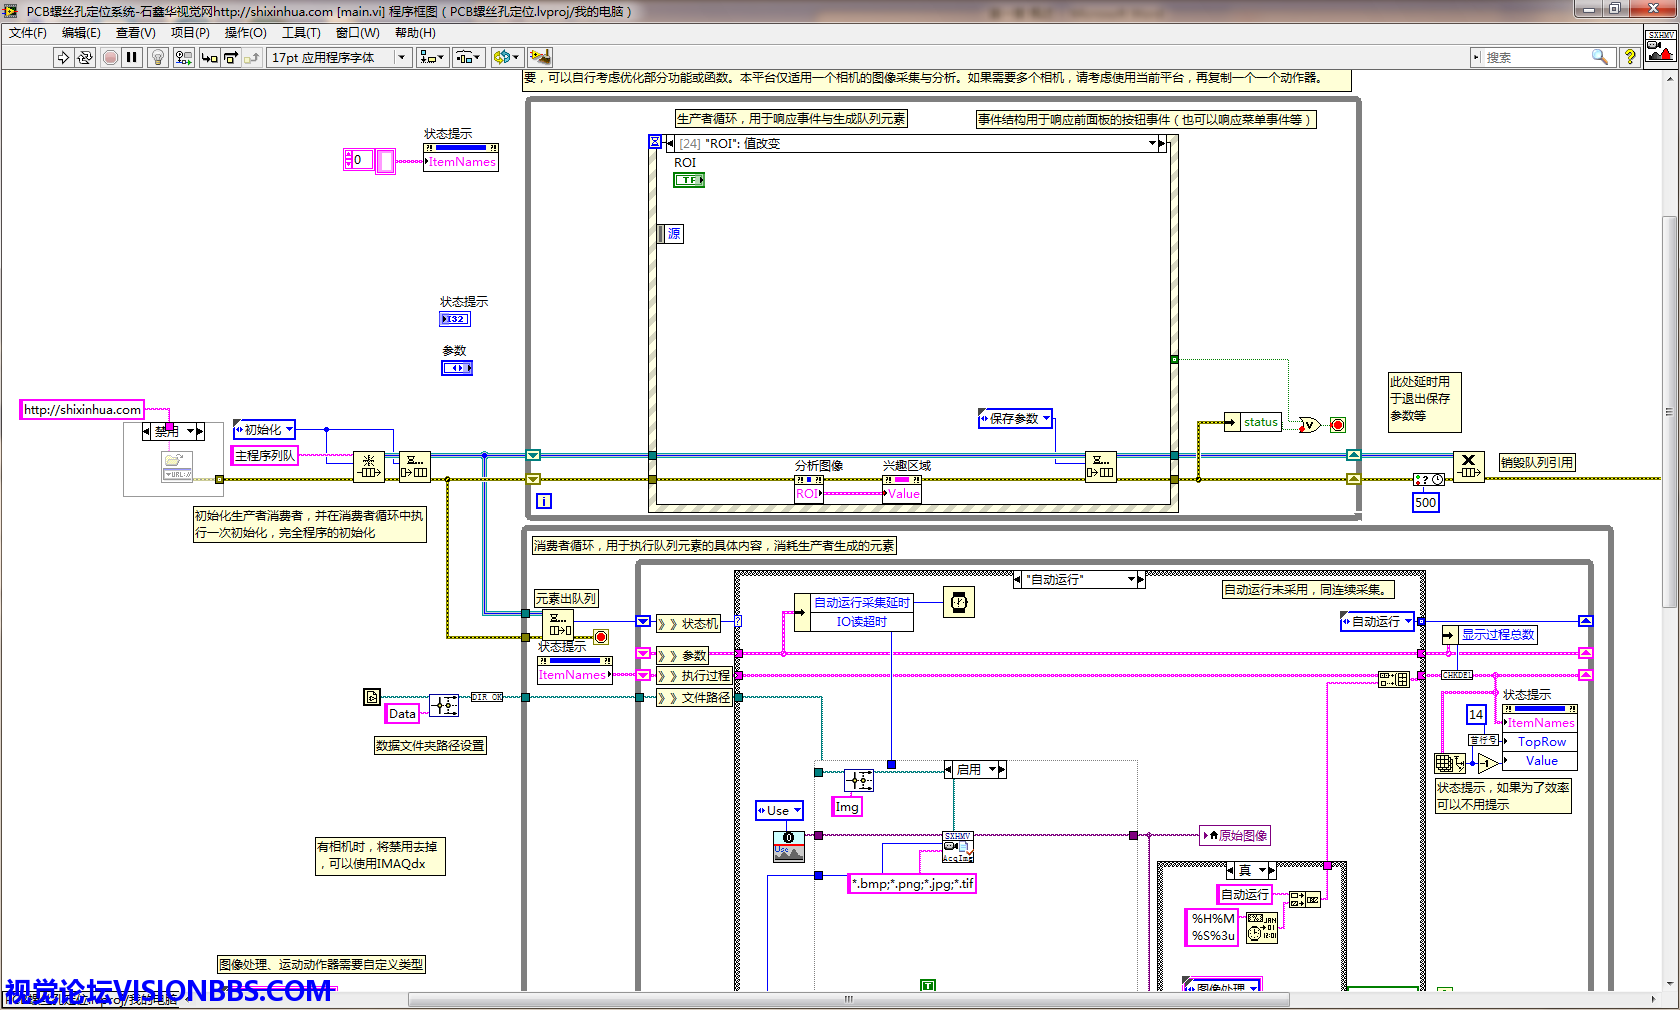Open the 文件(F) menu
The height and width of the screenshot is (1010, 1680).
click(28, 33)
